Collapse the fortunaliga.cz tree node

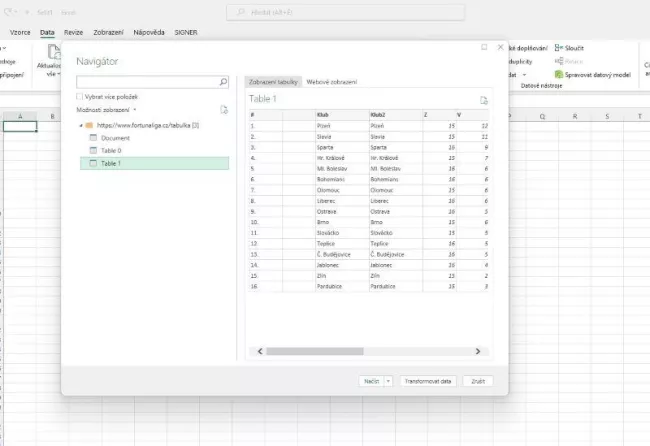click(79, 125)
